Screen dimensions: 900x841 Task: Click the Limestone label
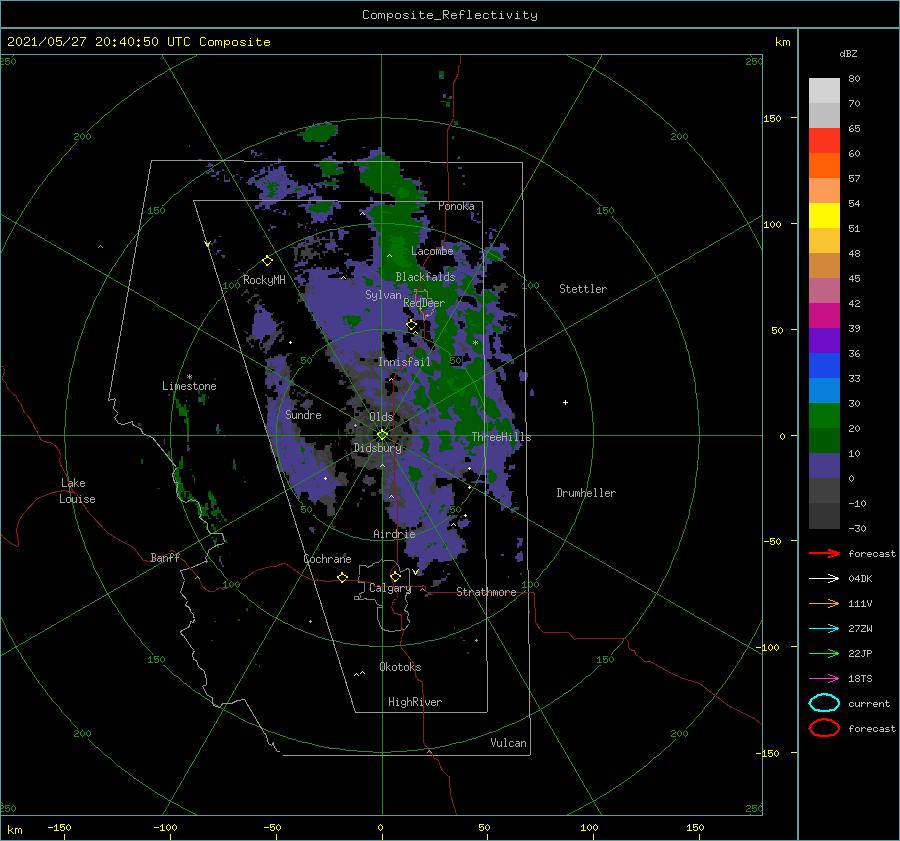click(189, 386)
